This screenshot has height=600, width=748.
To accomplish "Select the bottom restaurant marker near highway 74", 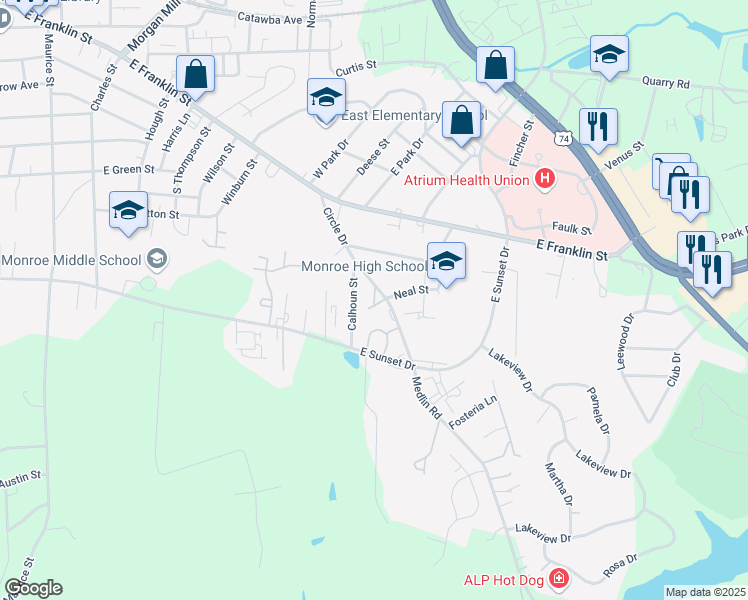I will click(x=712, y=274).
